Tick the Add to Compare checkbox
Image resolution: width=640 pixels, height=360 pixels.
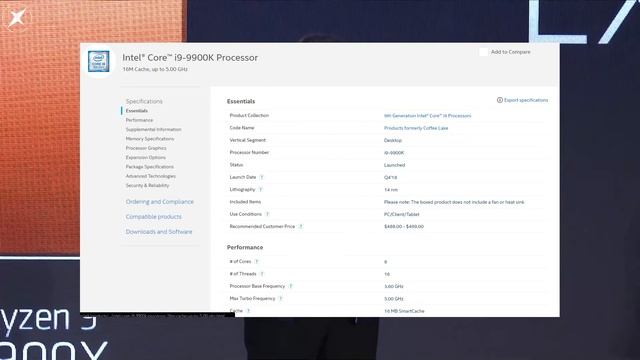point(483,52)
